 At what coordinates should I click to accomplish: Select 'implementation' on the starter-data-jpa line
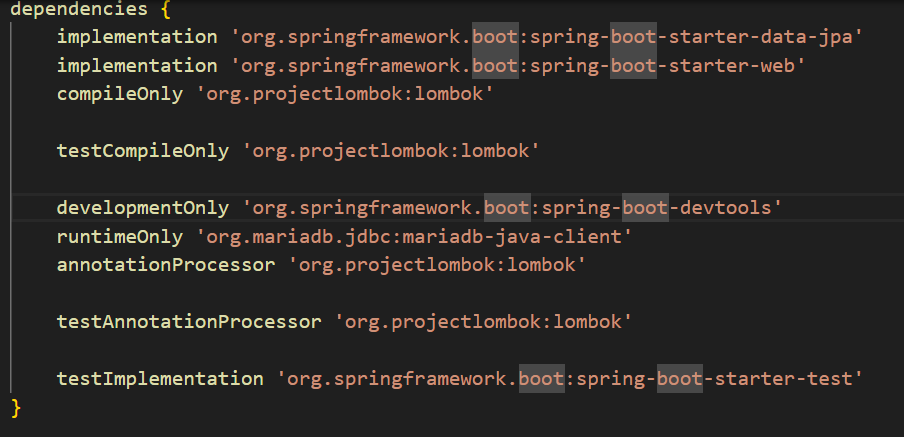tap(137, 37)
